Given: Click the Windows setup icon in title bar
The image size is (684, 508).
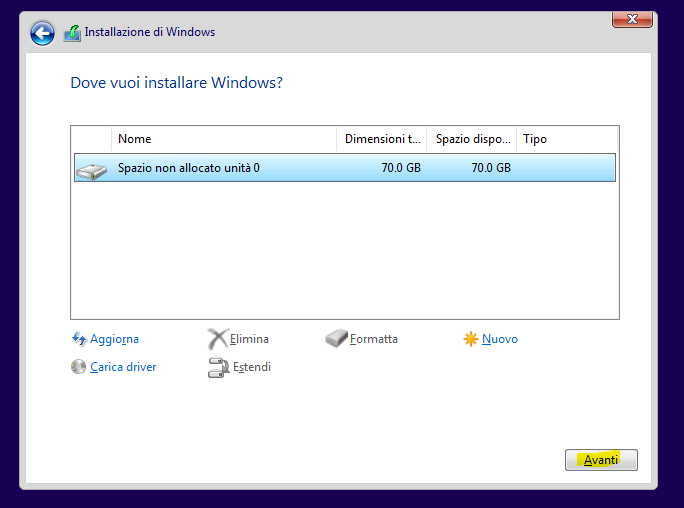Looking at the screenshot, I should (72, 33).
